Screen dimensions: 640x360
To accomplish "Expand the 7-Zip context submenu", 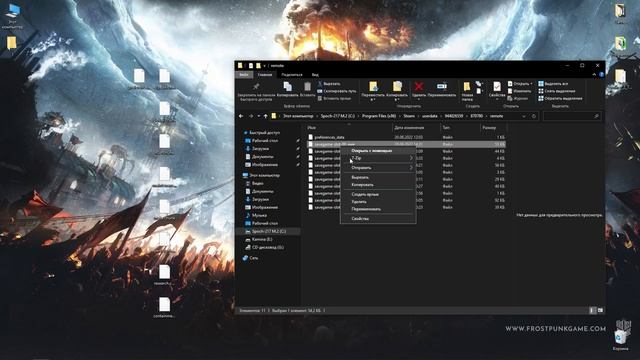I will [x=378, y=158].
